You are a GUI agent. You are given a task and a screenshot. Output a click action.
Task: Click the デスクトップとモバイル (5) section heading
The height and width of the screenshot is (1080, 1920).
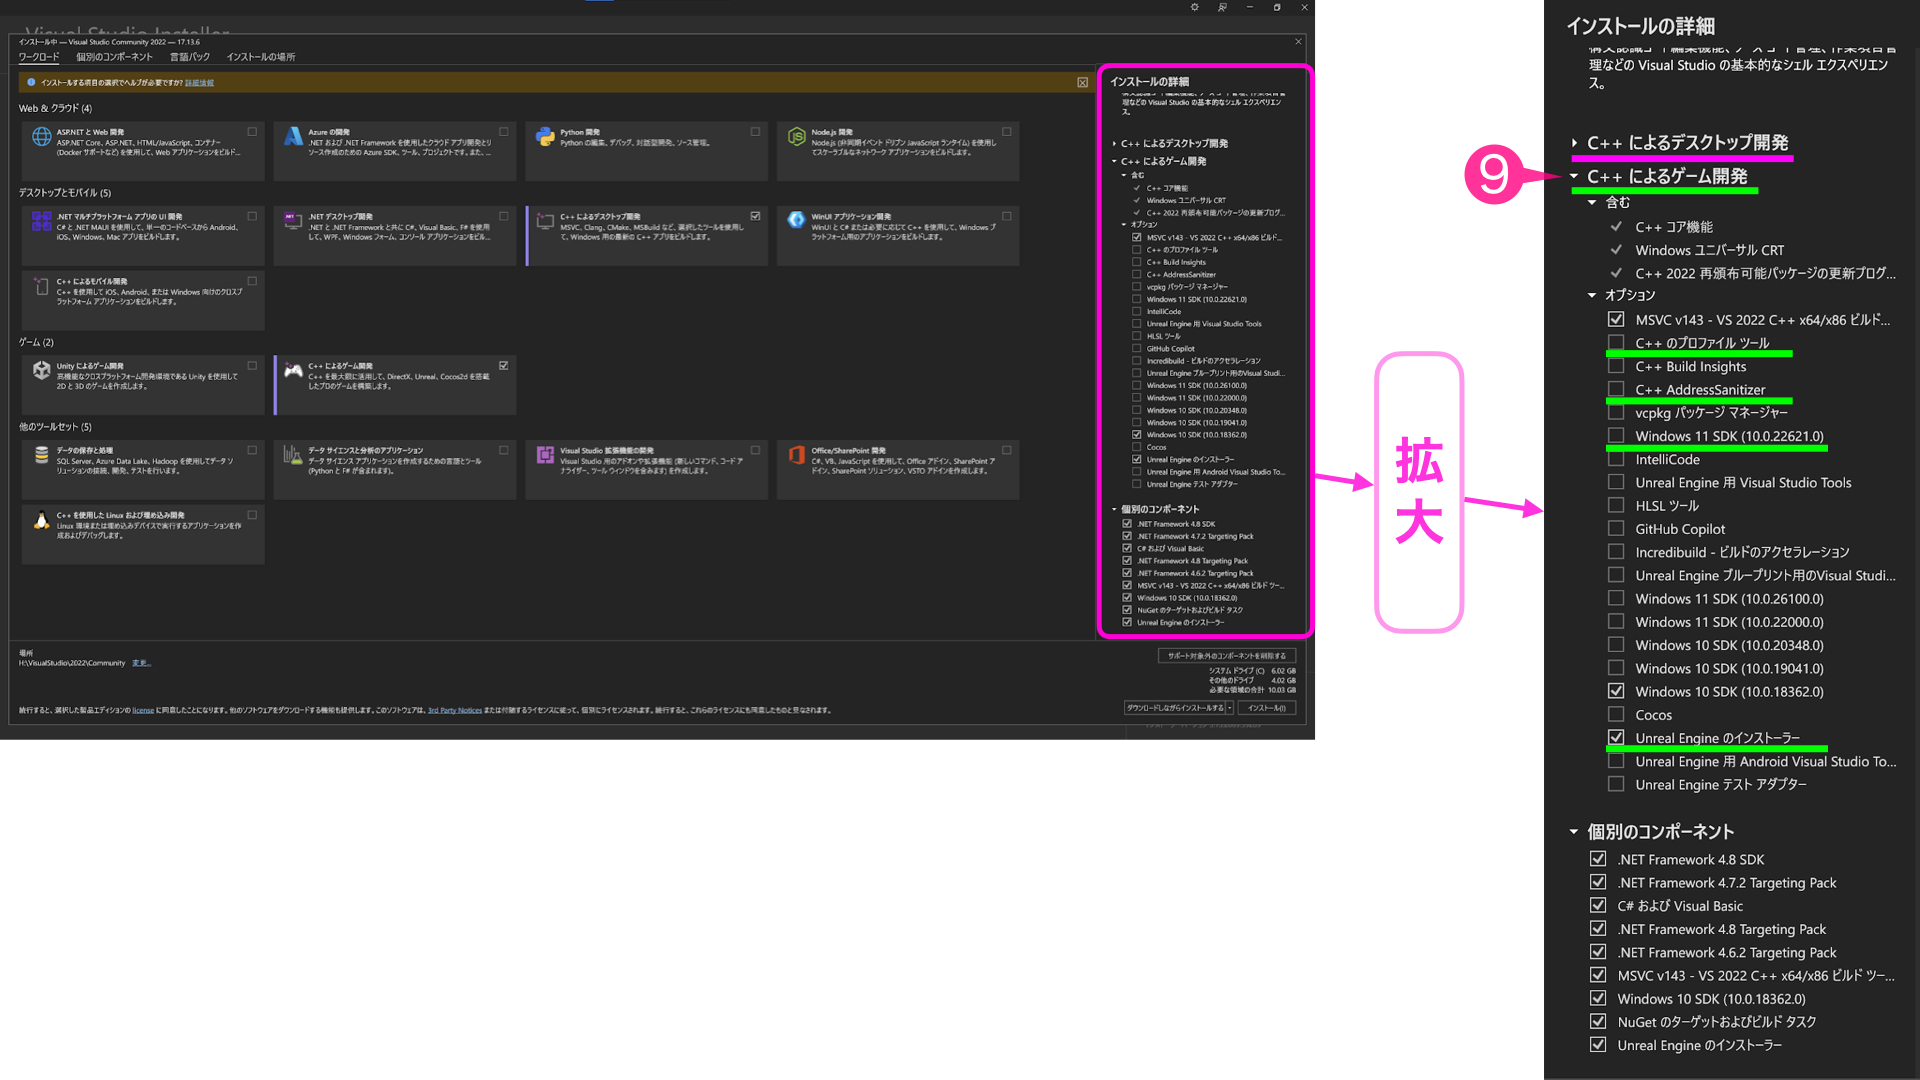pos(65,193)
